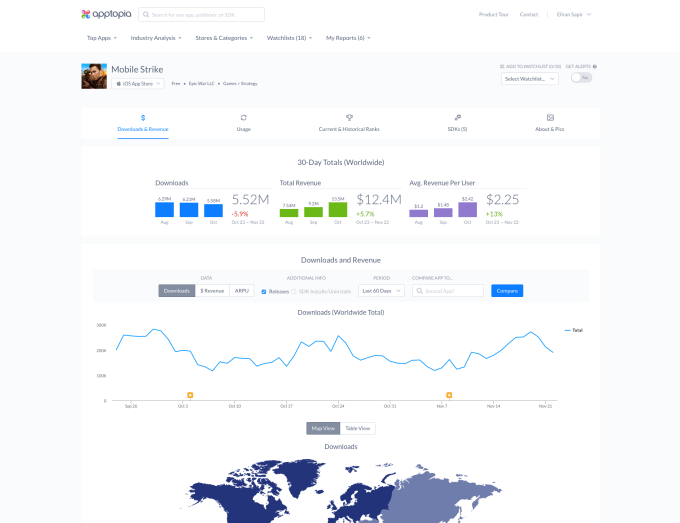The height and width of the screenshot is (523, 680).
Task: Click the Nov 7 release marker on the chart
Action: (x=449, y=395)
